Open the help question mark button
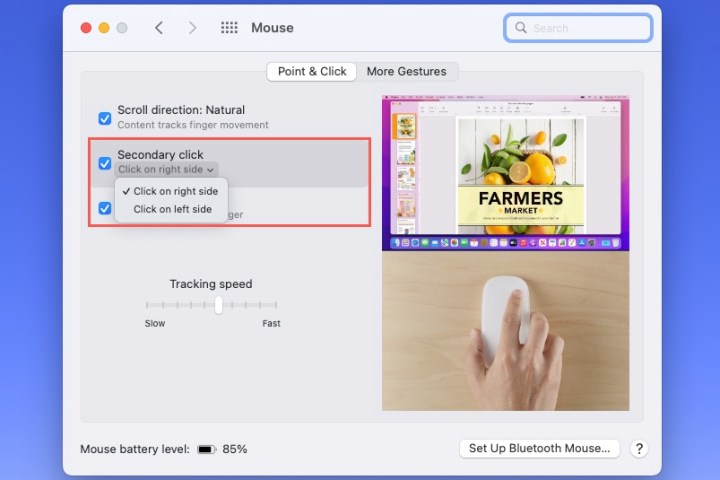The height and width of the screenshot is (480, 720). point(639,448)
